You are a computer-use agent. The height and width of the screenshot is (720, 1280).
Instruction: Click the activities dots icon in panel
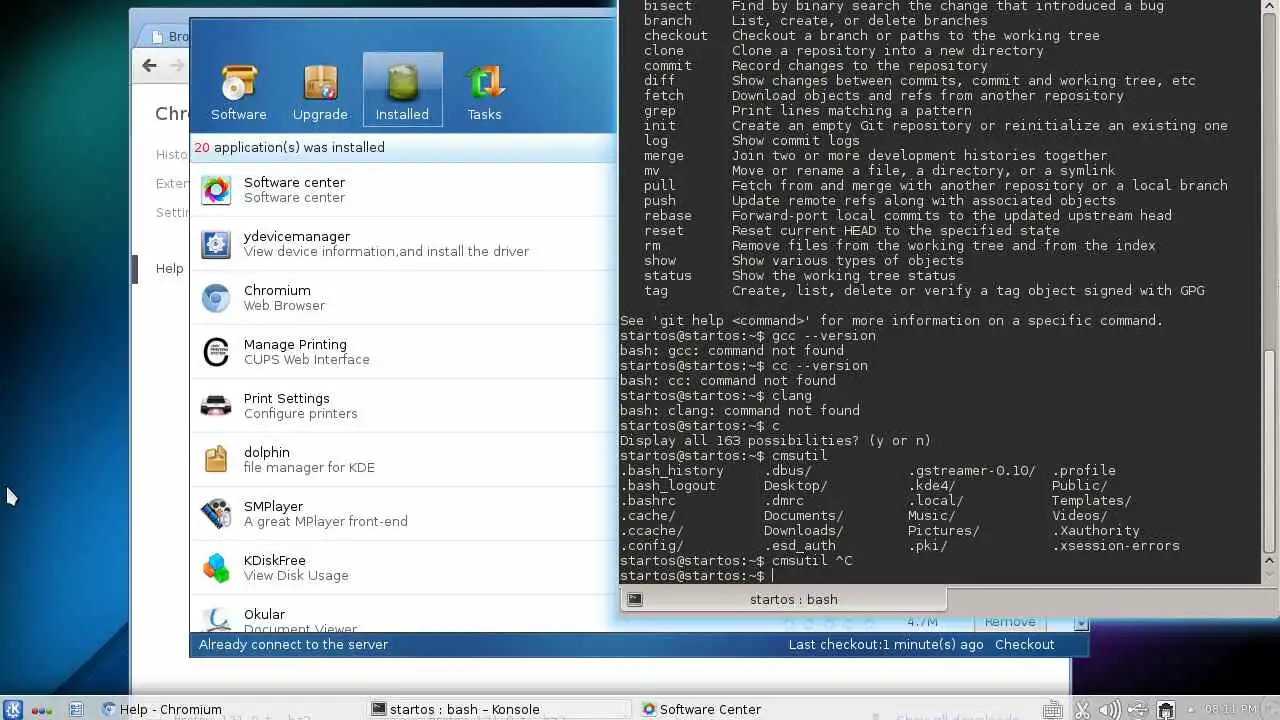click(x=42, y=710)
